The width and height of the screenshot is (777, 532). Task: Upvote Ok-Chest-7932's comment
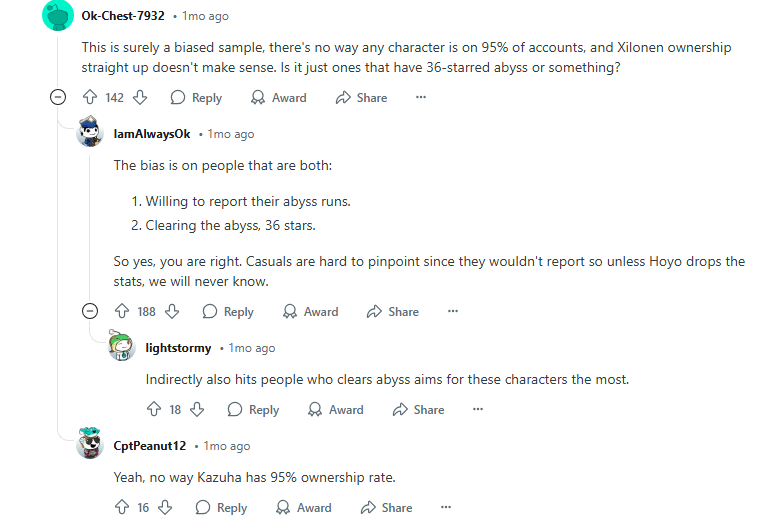tap(89, 98)
